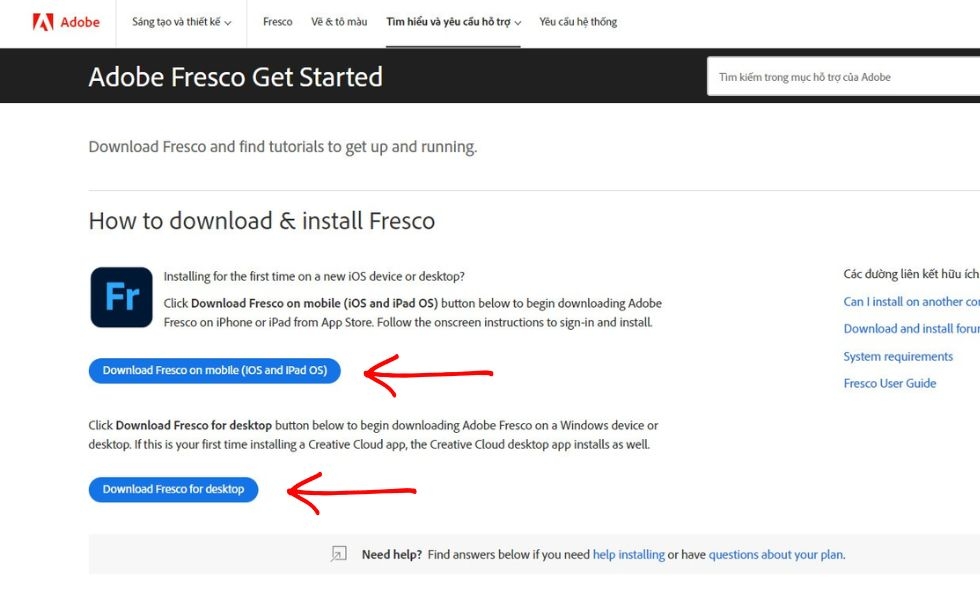Click the Fresco Fr app icon
The height and width of the screenshot is (600, 980).
[x=120, y=295]
